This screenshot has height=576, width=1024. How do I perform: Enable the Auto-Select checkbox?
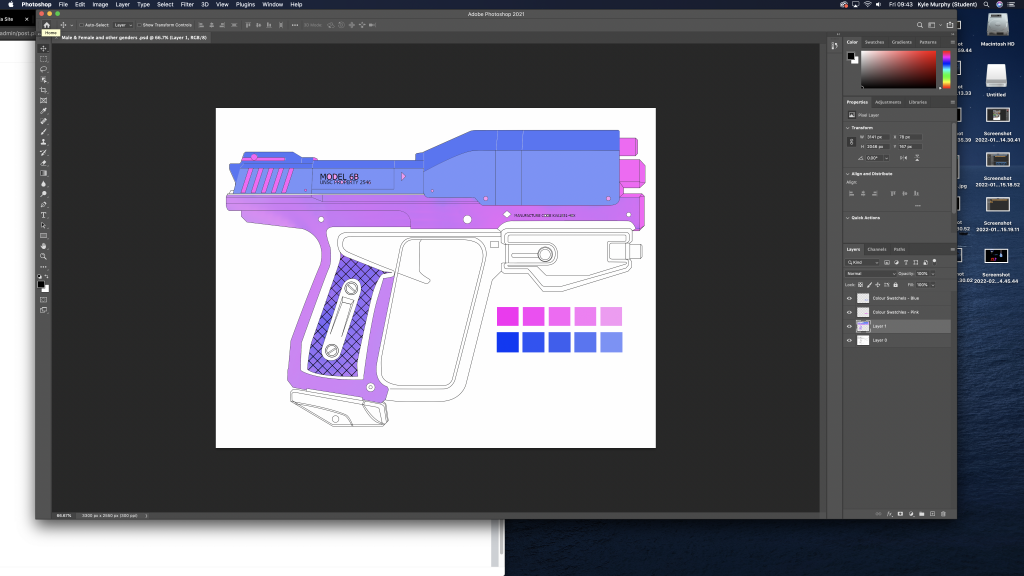[81, 25]
